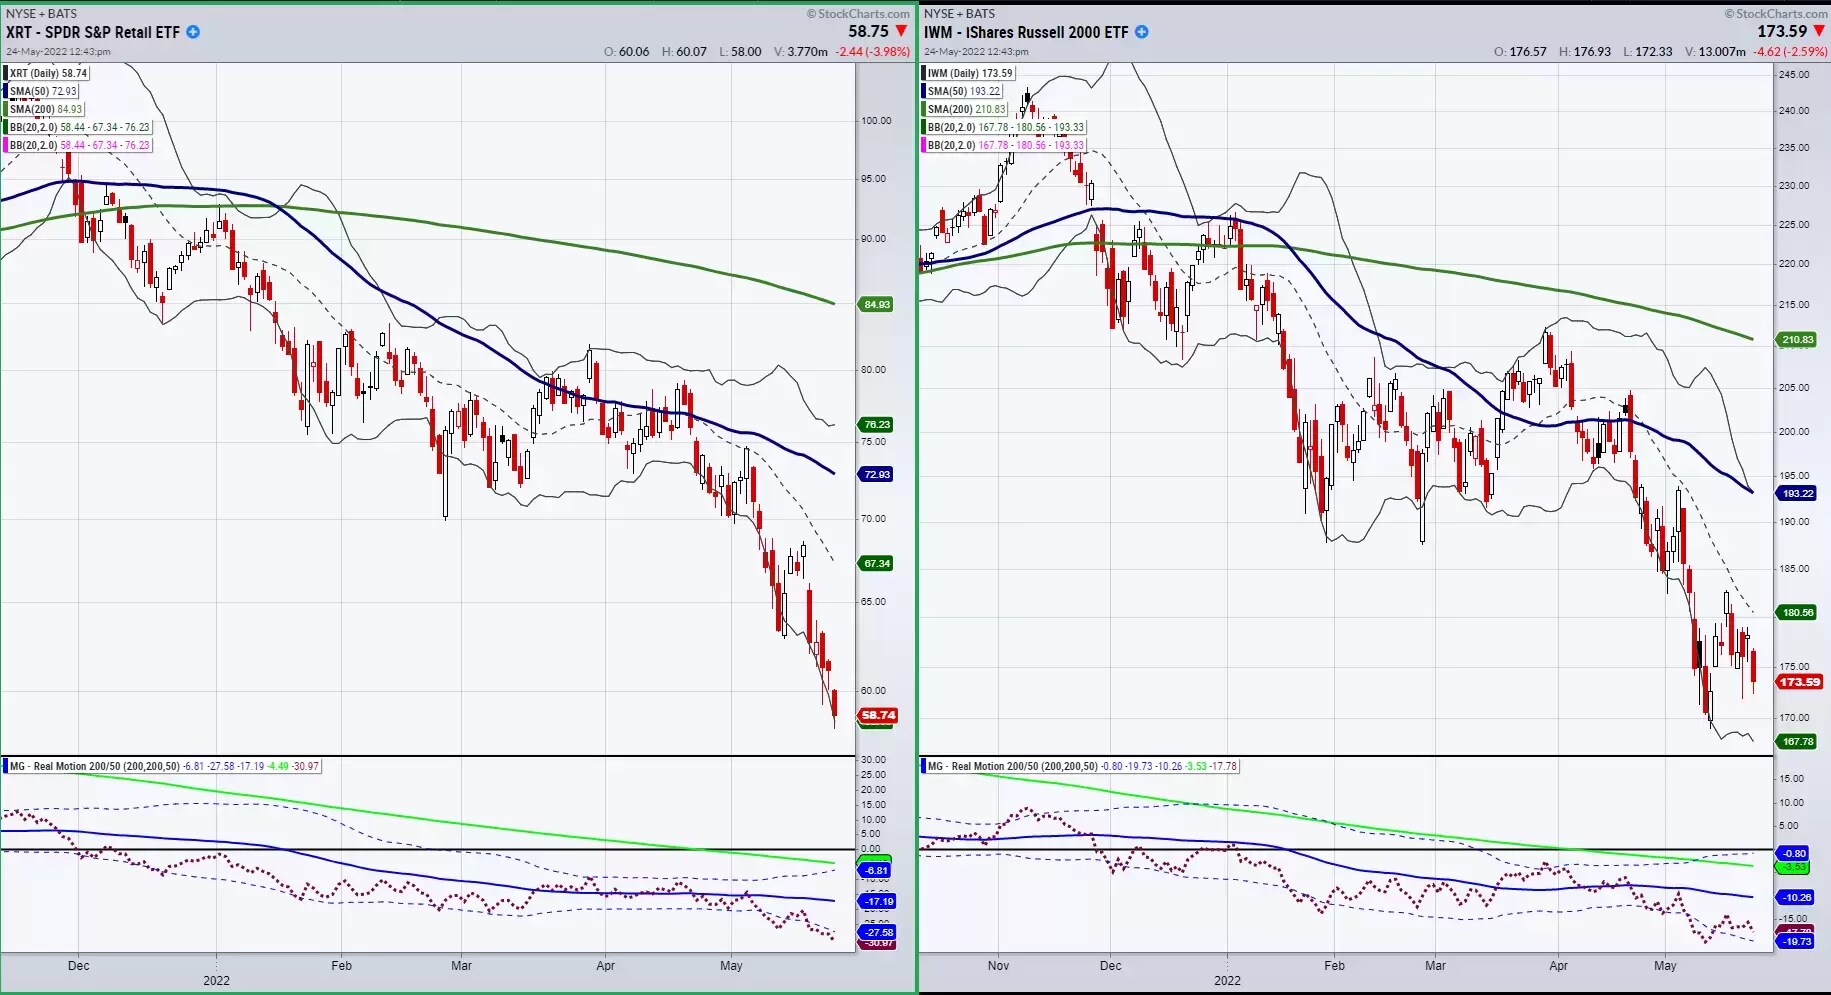Viewport: 1831px width, 995px height.
Task: Click the blue plus icon beside XRT title
Action: point(193,32)
